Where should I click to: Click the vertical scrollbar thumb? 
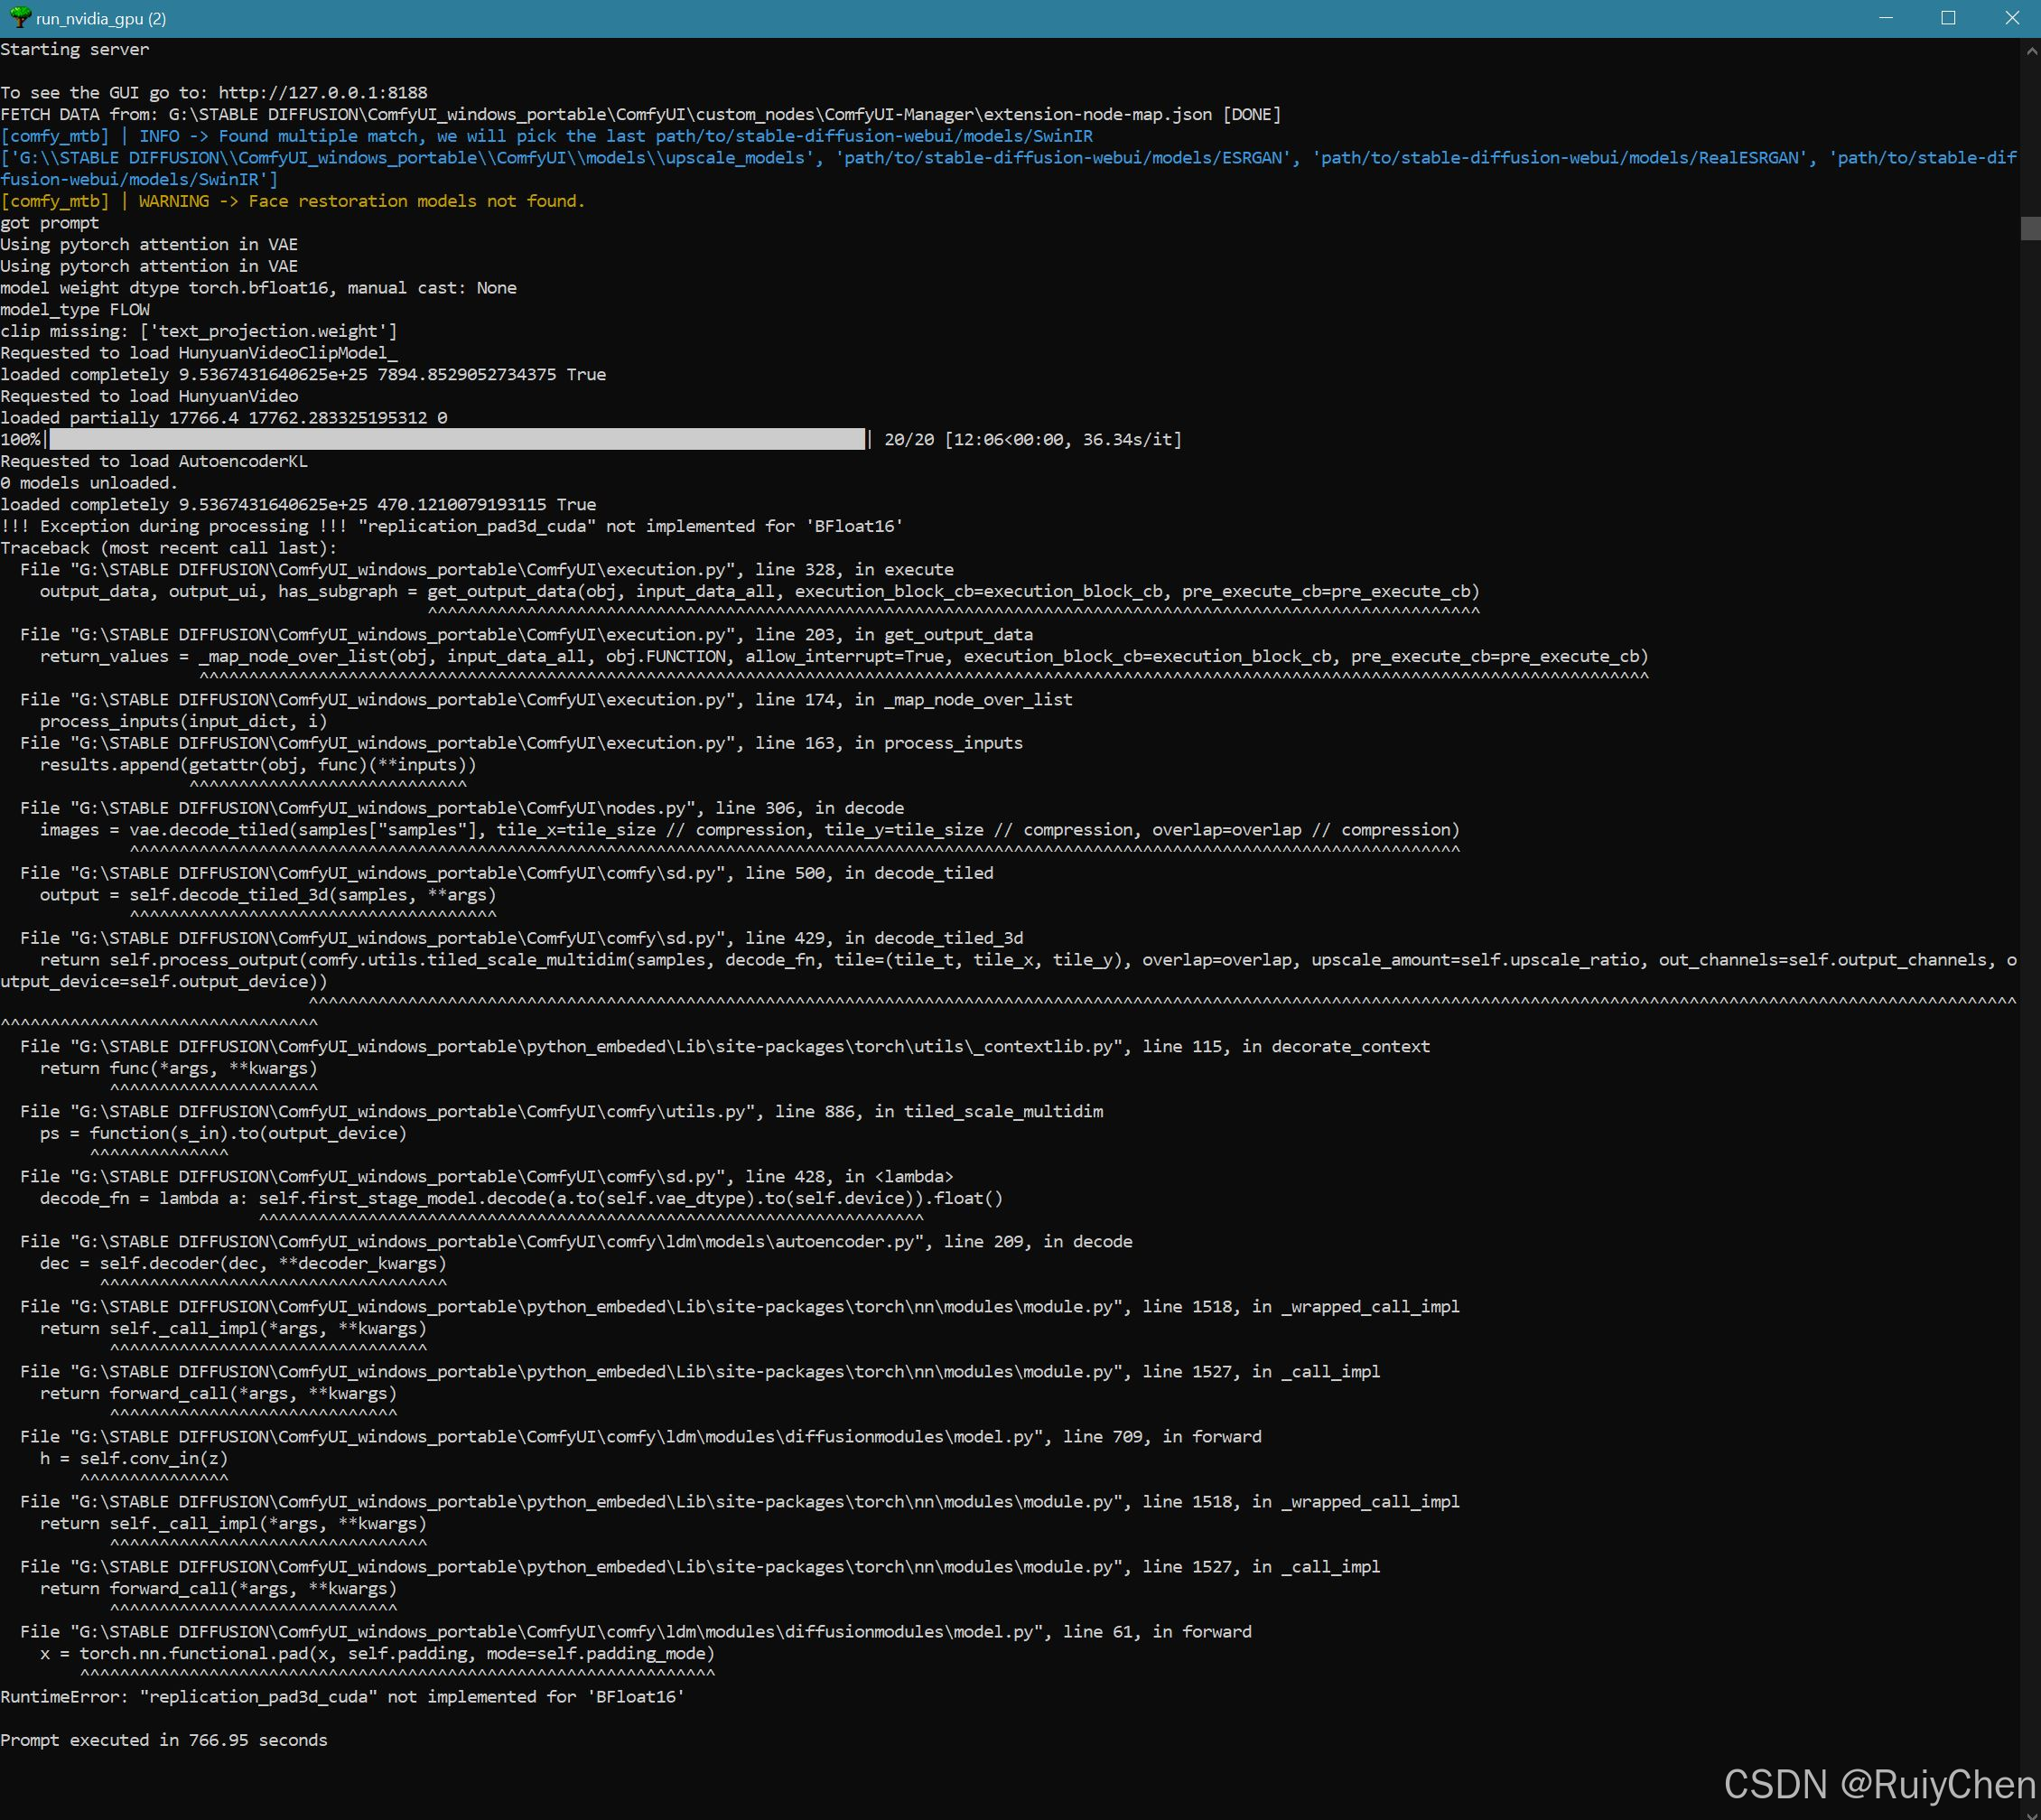click(2030, 228)
